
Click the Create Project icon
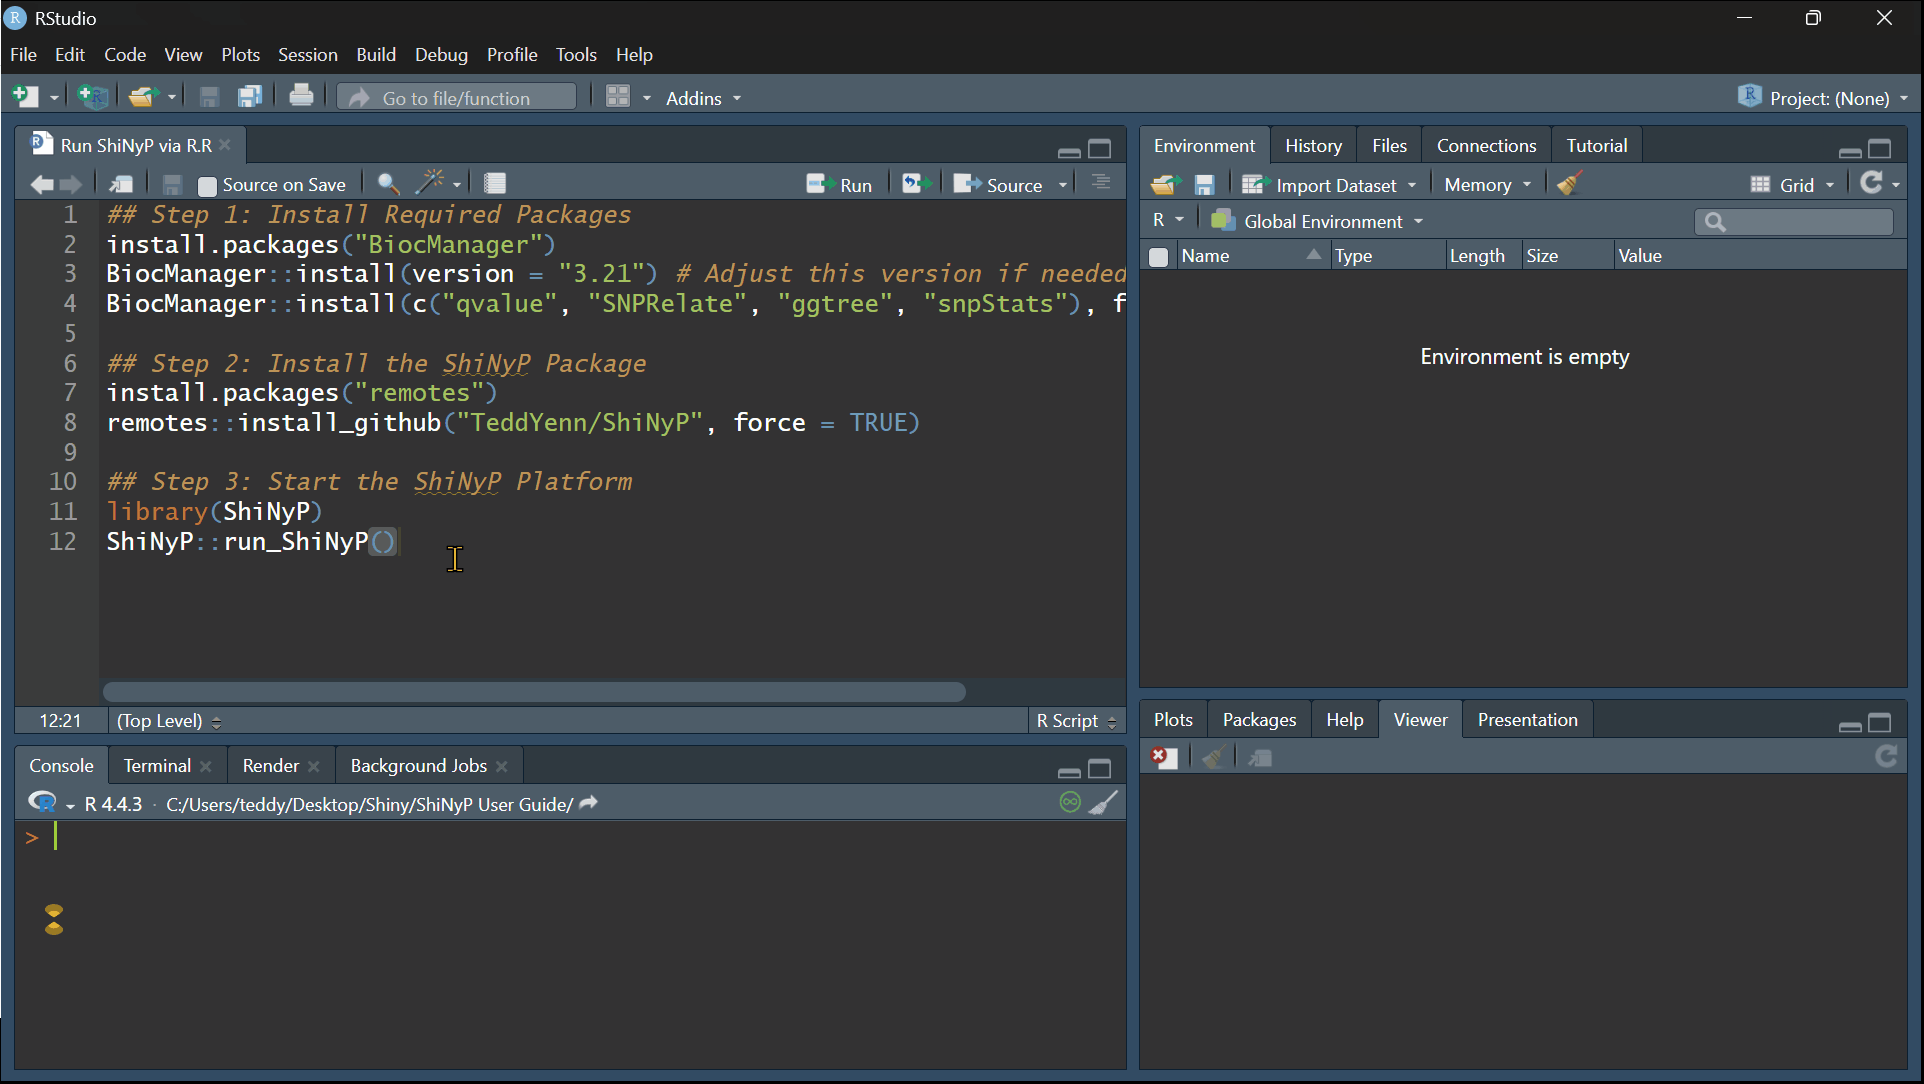93,97
